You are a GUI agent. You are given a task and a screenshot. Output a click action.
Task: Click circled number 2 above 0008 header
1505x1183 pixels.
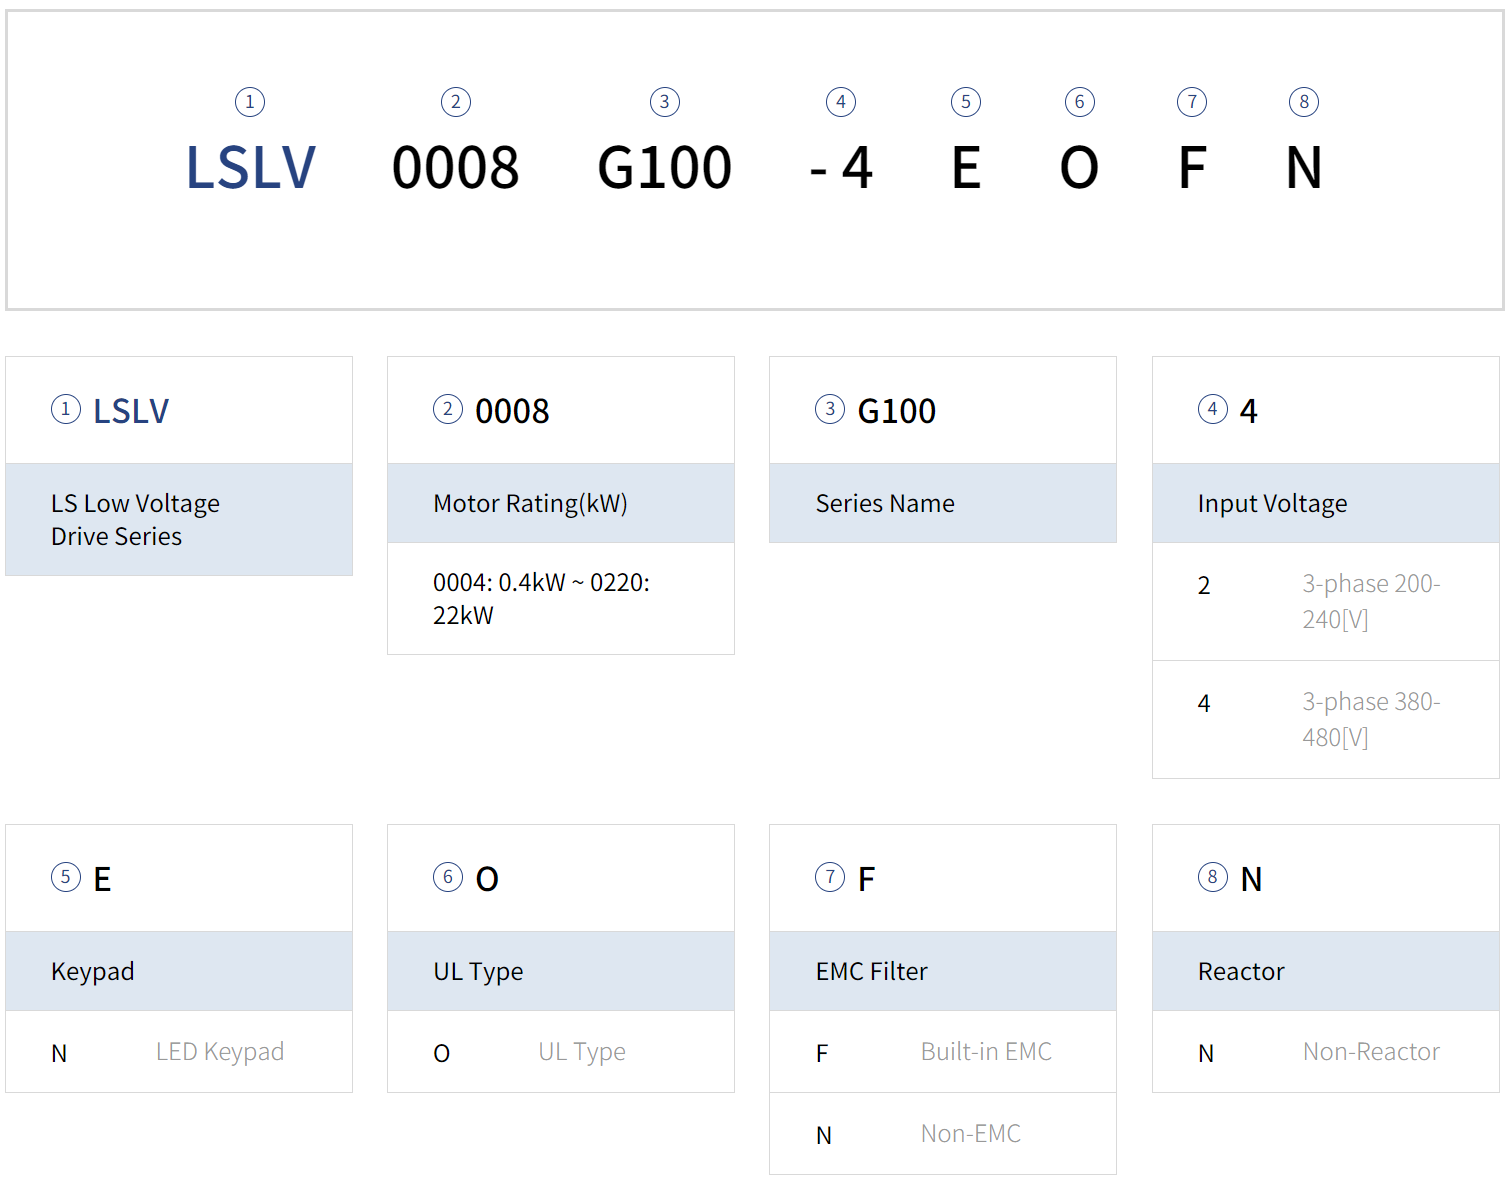(456, 102)
